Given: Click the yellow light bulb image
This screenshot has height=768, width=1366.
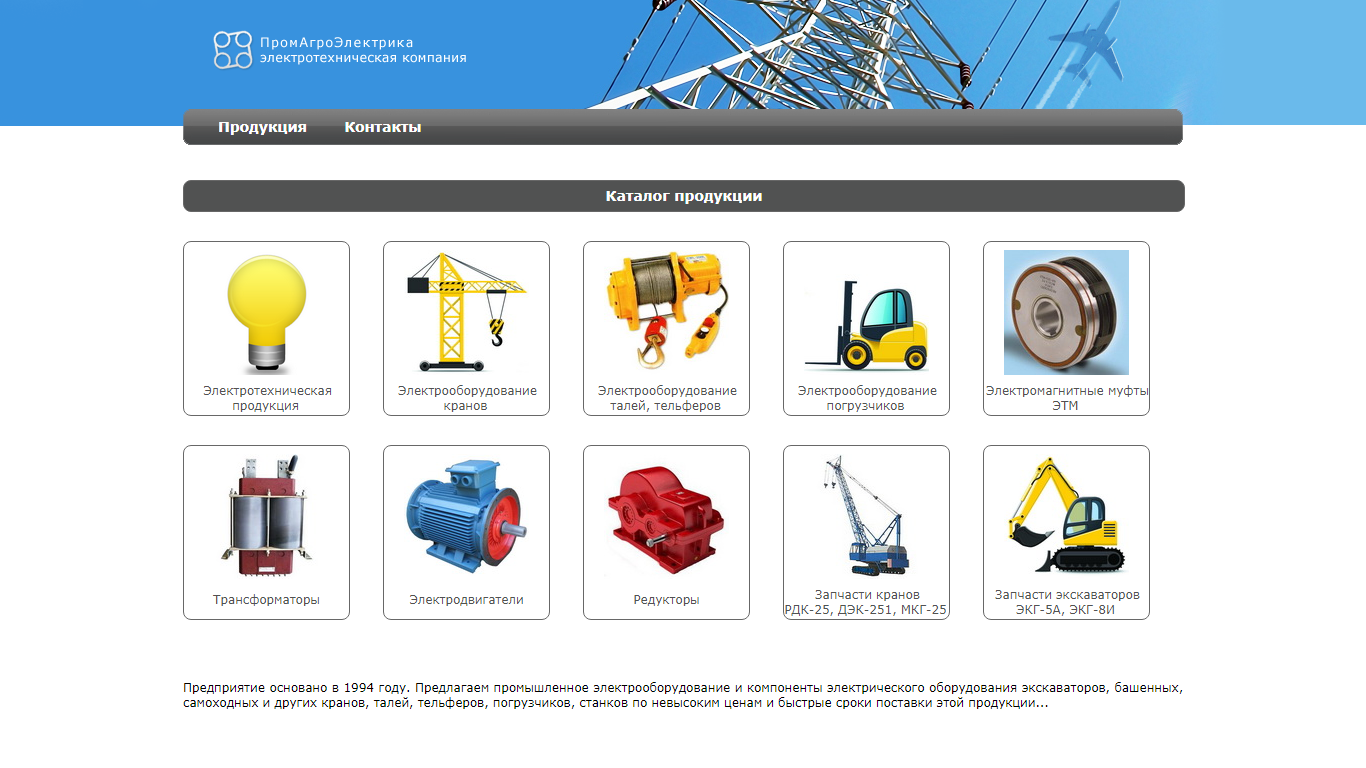Looking at the screenshot, I should (267, 313).
